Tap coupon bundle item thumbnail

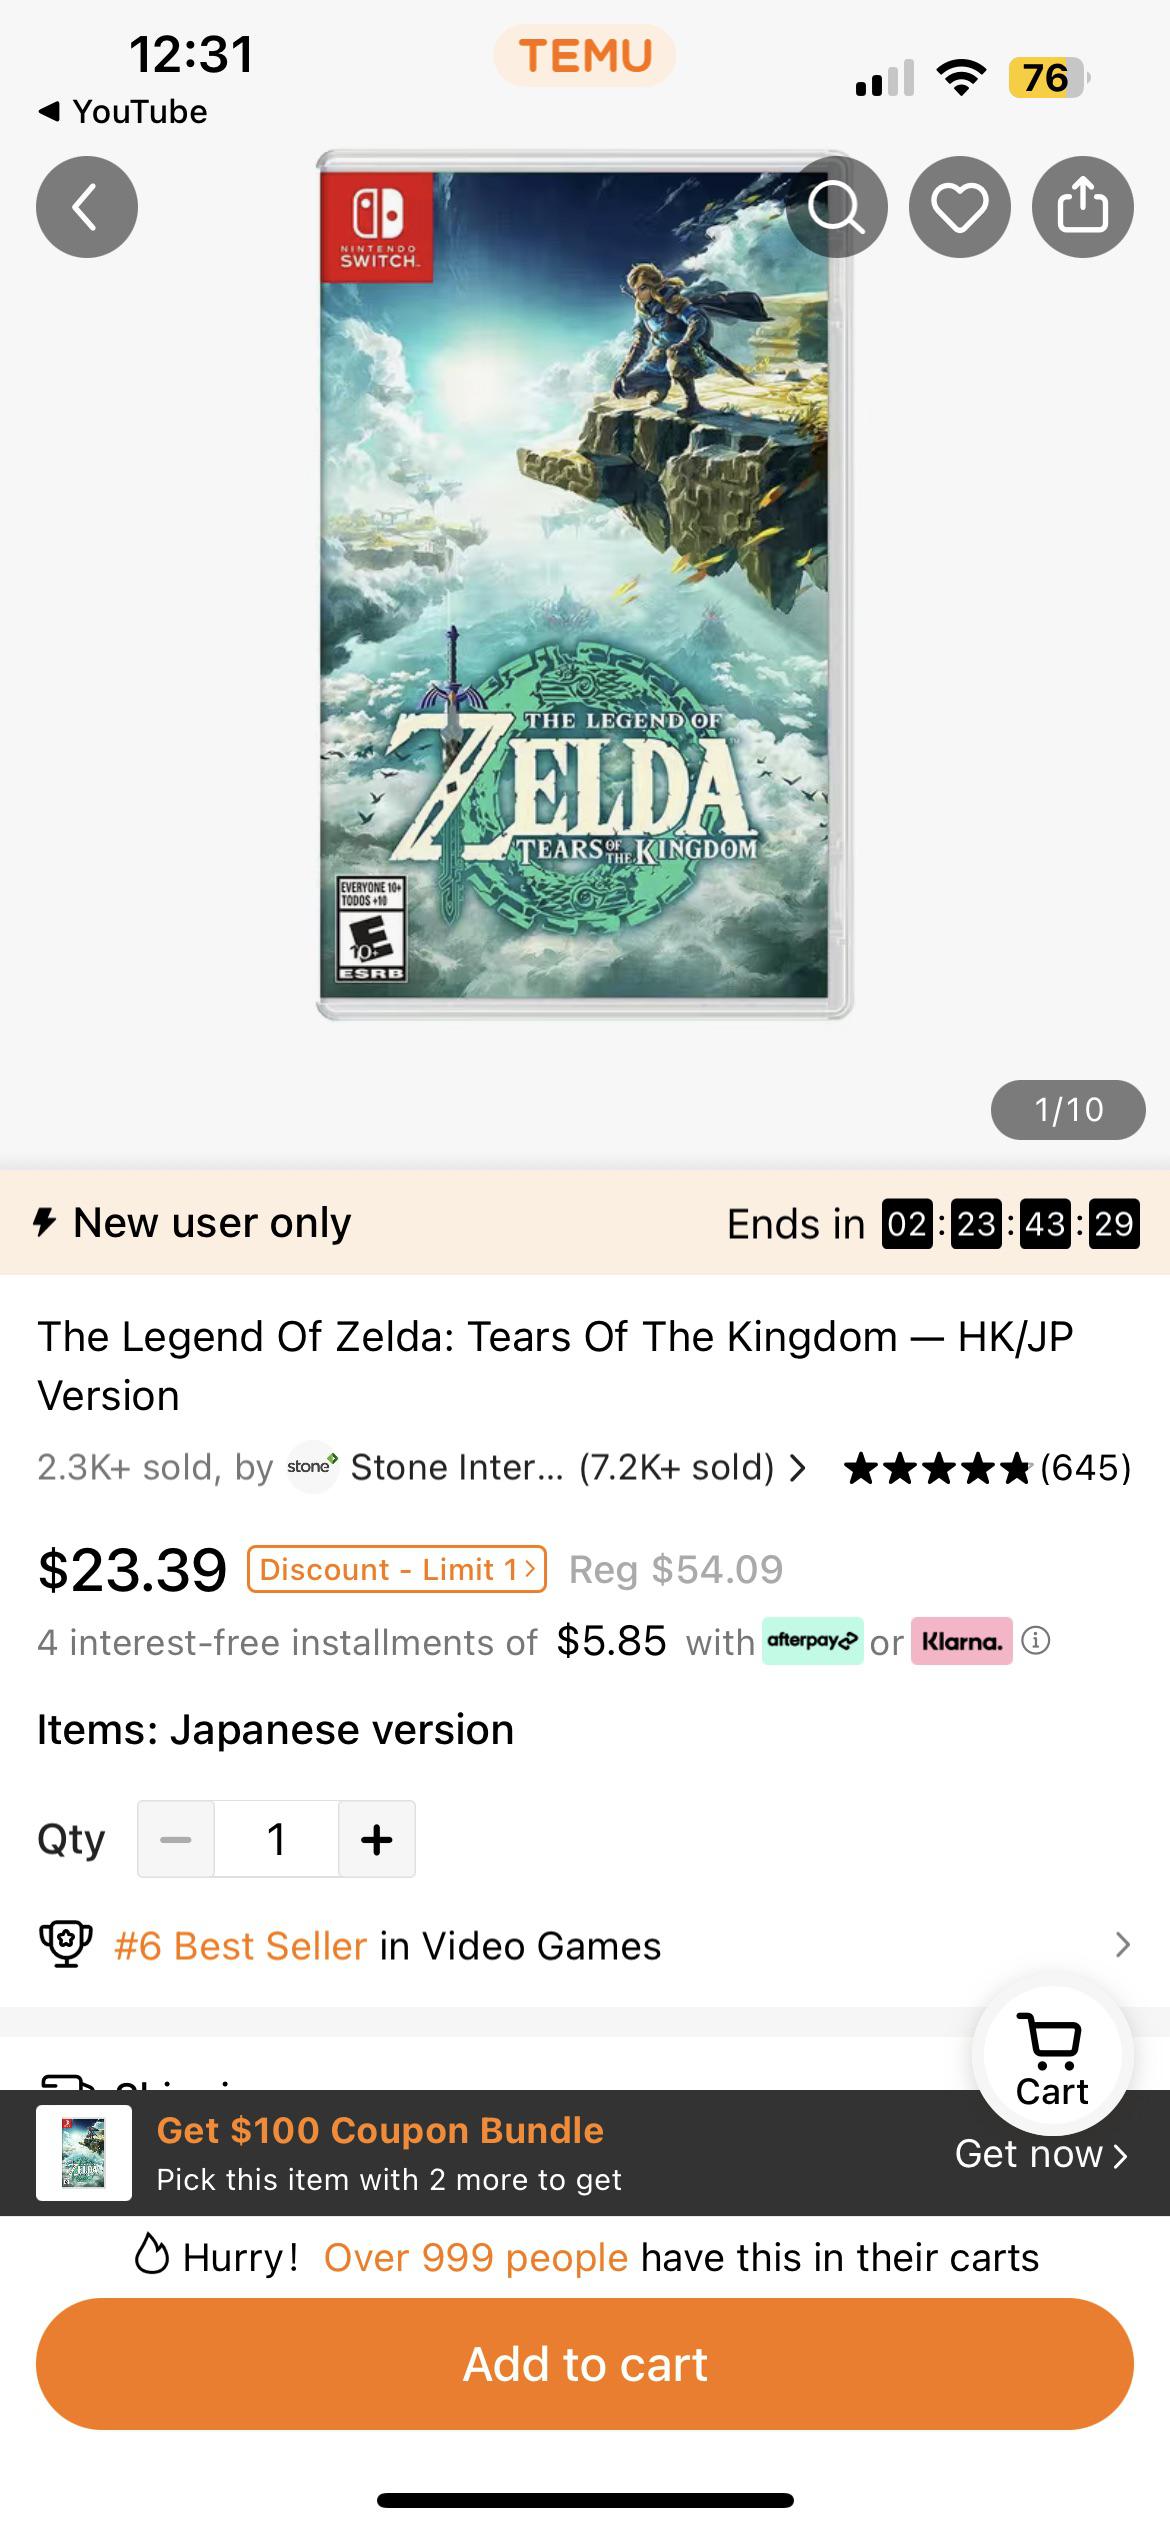tap(84, 2153)
